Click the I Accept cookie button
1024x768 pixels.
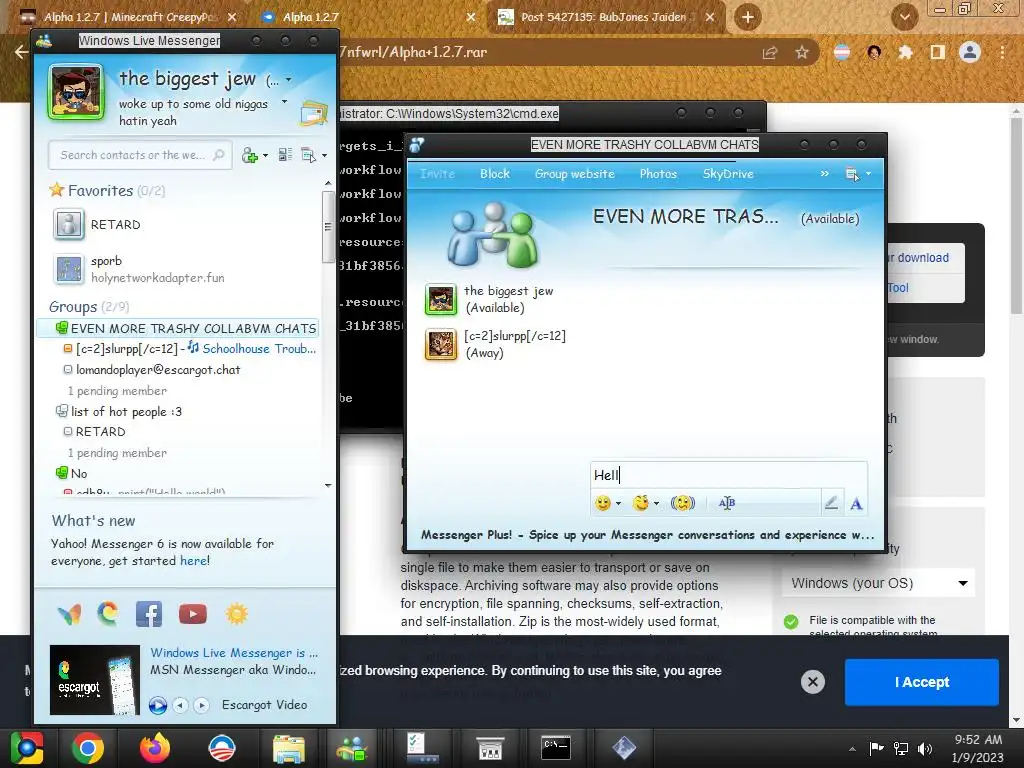921,682
